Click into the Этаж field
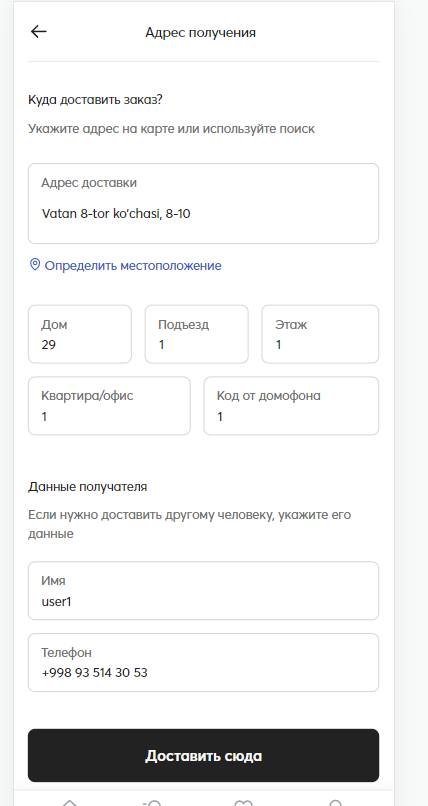This screenshot has width=428, height=806. pos(320,334)
